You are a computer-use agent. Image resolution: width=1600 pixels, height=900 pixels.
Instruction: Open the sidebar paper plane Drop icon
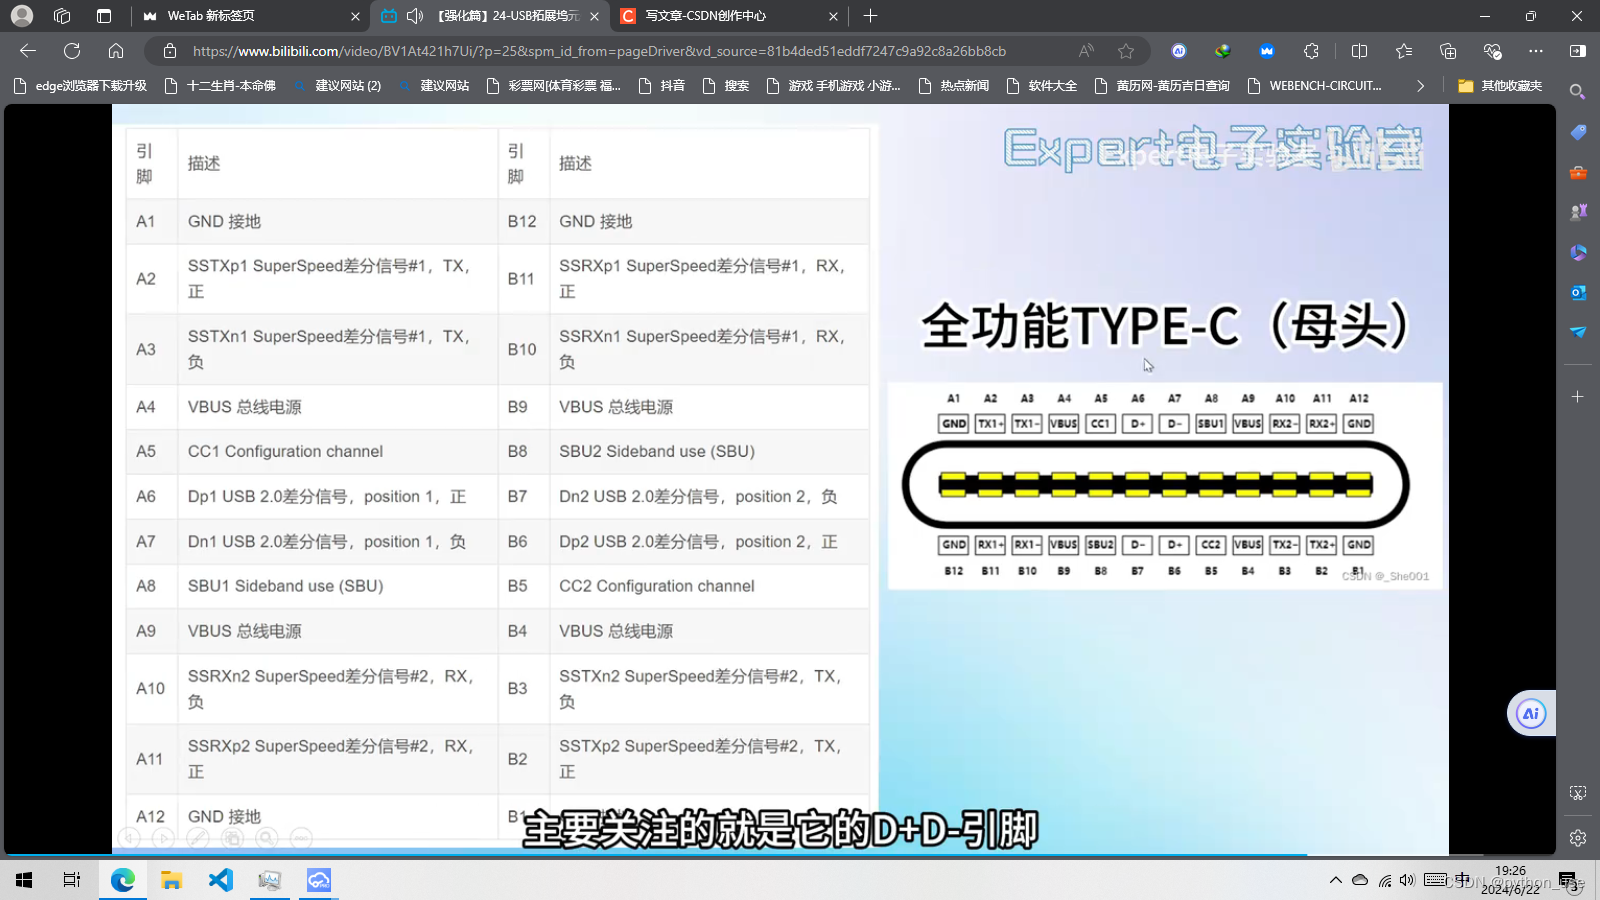tap(1578, 332)
